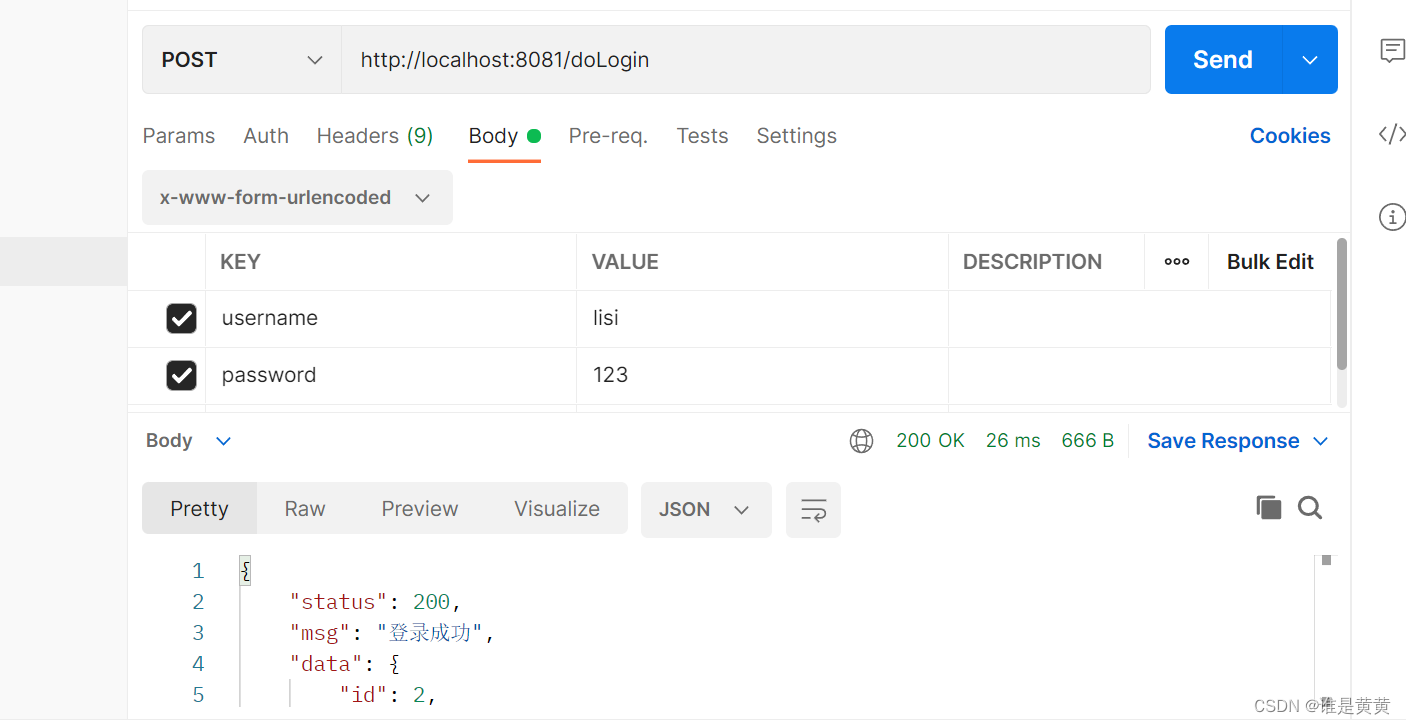Open the x-www-form-urlencoded body type dropdown
The height and width of the screenshot is (724, 1406).
(297, 198)
